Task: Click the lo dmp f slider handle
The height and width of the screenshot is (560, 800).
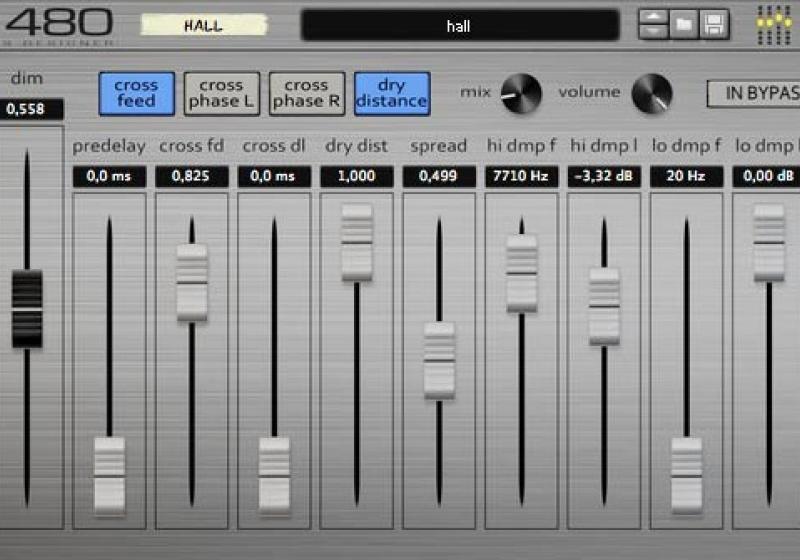Action: pyautogui.click(x=686, y=475)
